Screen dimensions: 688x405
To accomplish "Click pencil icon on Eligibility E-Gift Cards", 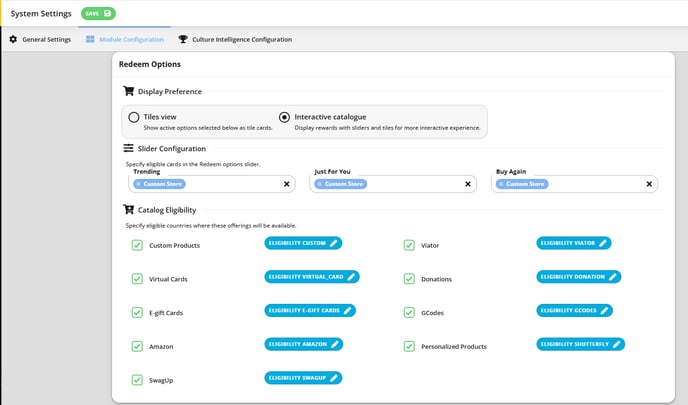I will (348, 310).
